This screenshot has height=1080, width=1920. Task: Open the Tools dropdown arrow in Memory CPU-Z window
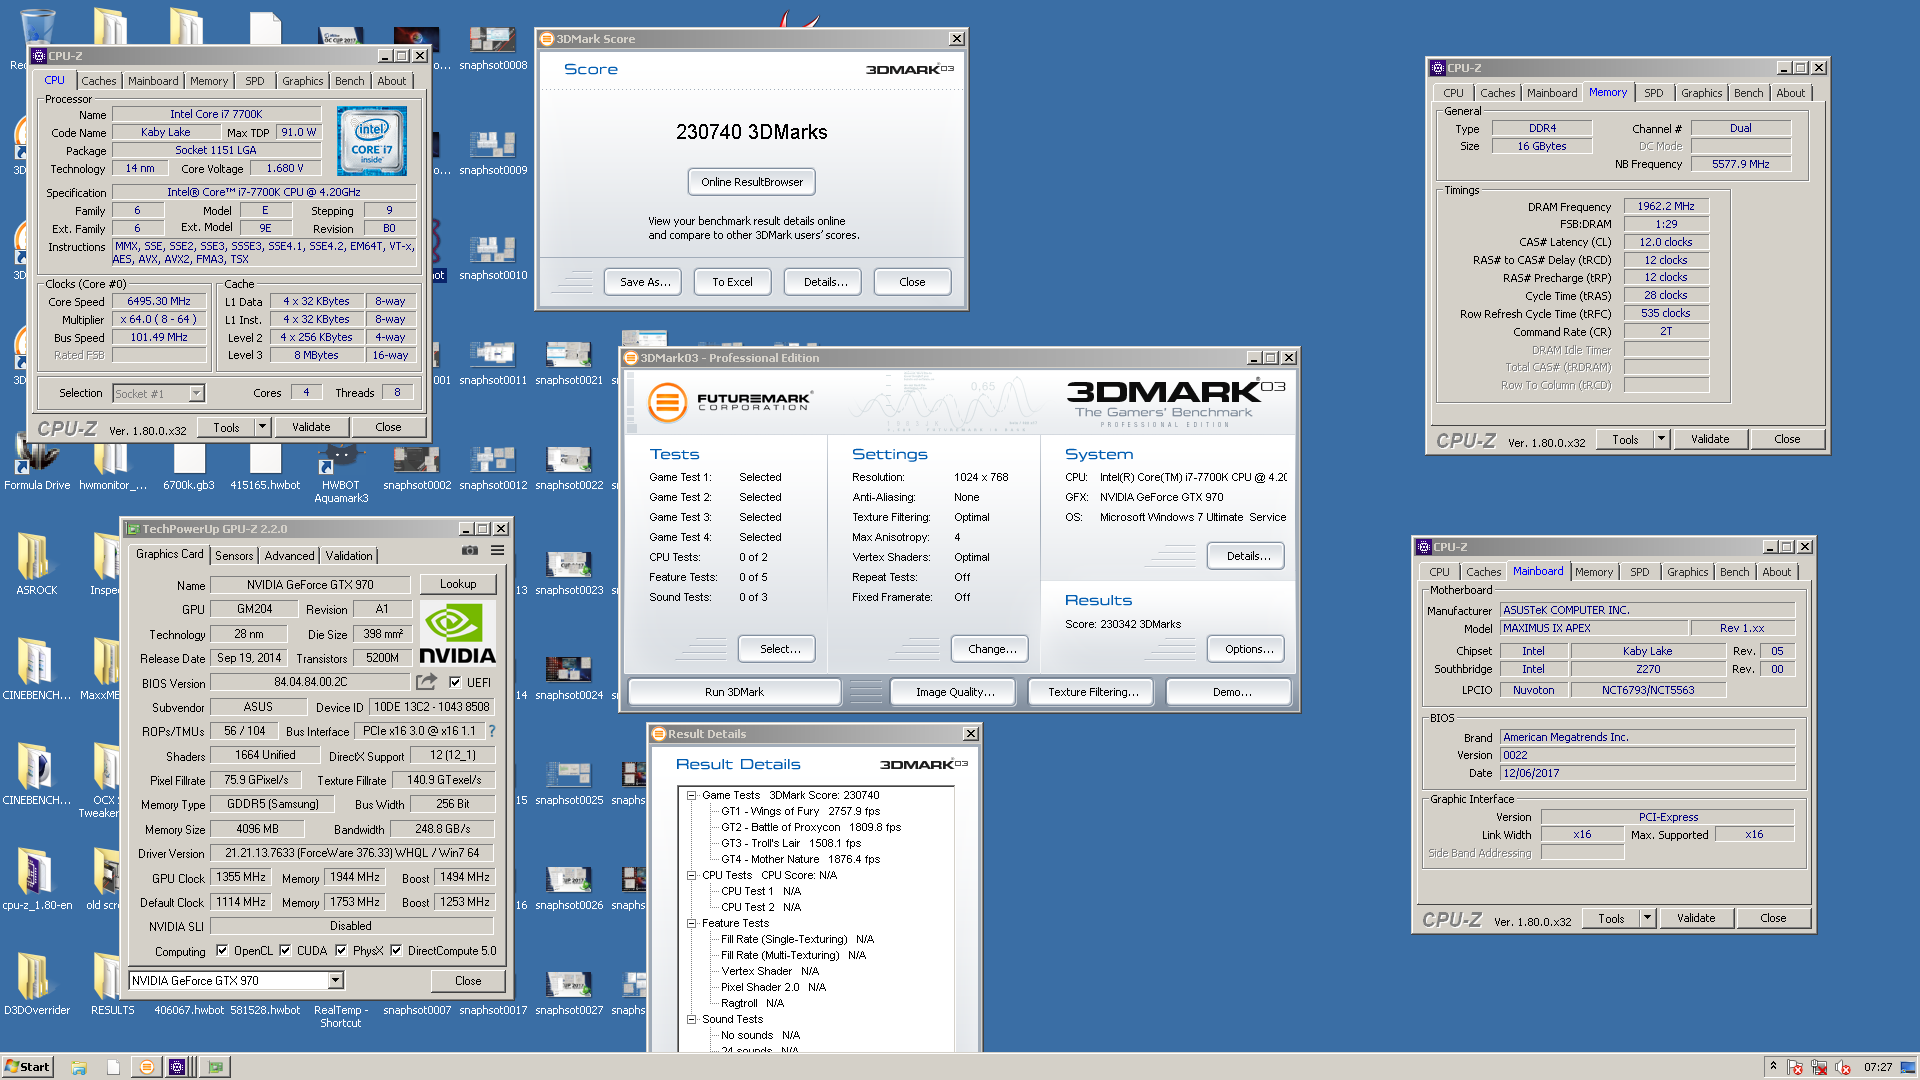click(x=1661, y=439)
